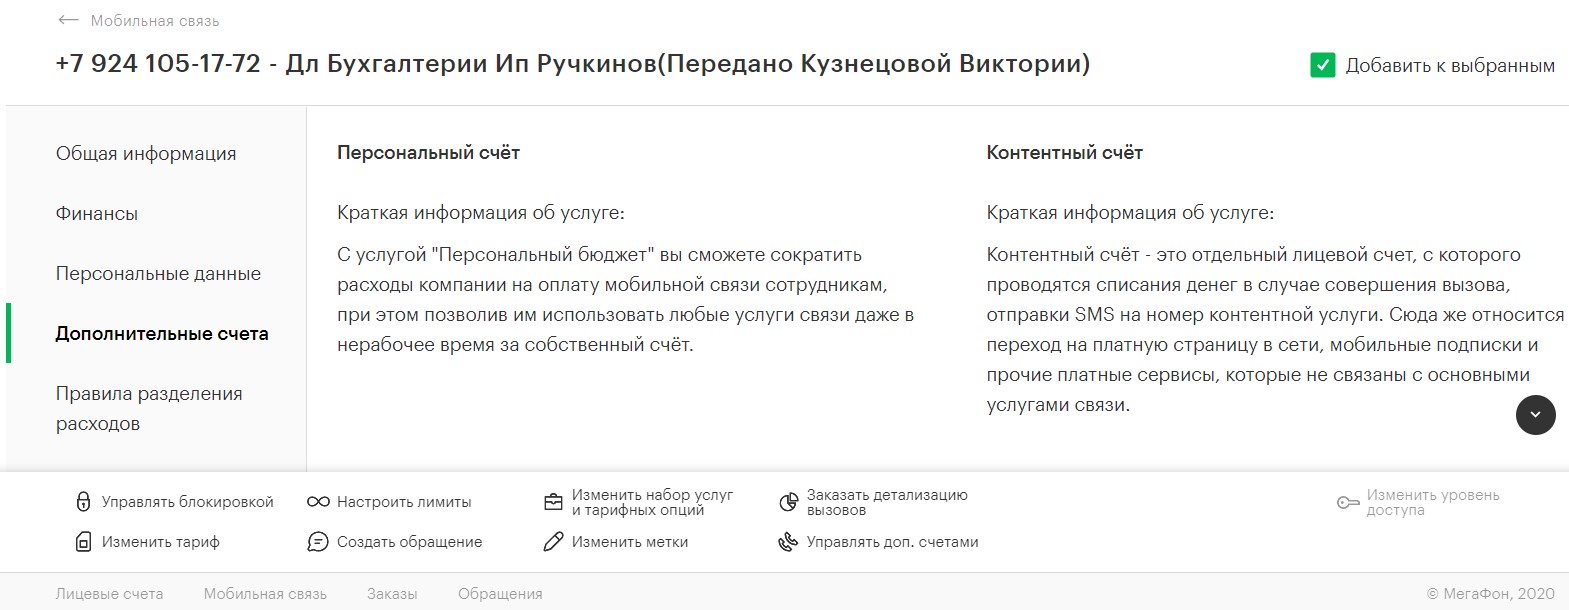Viewport: 1569px width, 610px height.
Task: Click the pencil icon for Изменить метки
Action: (x=553, y=542)
